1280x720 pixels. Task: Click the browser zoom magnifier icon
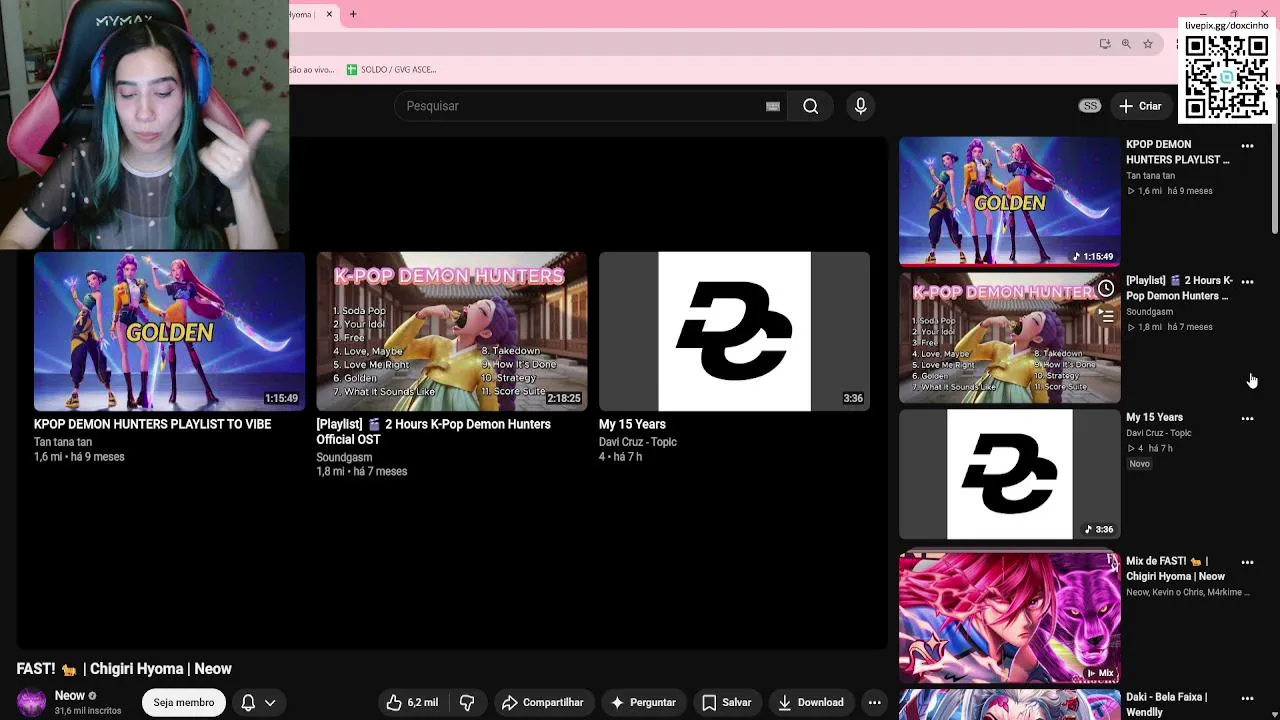(1126, 44)
